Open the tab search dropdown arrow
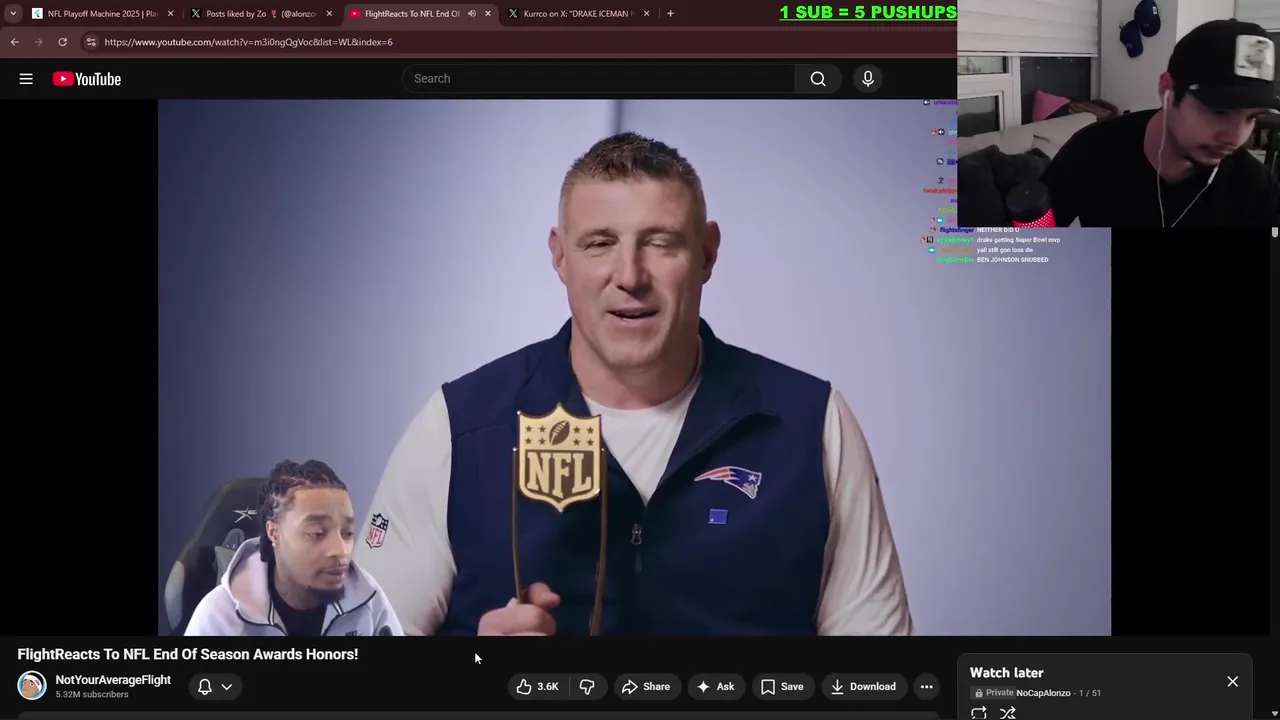1280x720 pixels. tap(13, 14)
